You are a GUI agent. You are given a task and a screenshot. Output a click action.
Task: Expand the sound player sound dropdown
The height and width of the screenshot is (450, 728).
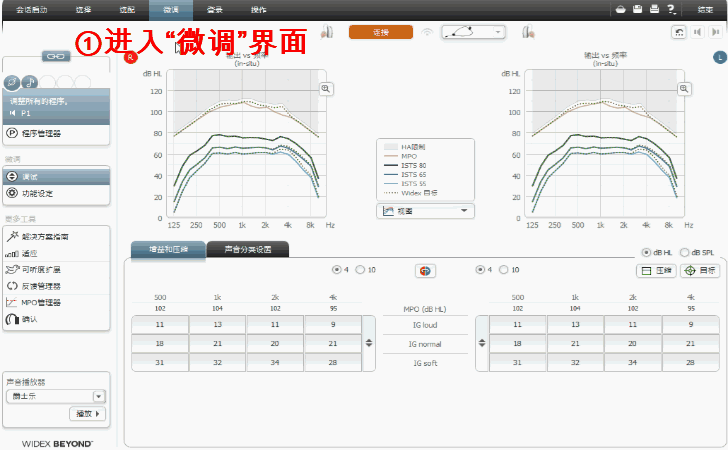click(99, 396)
